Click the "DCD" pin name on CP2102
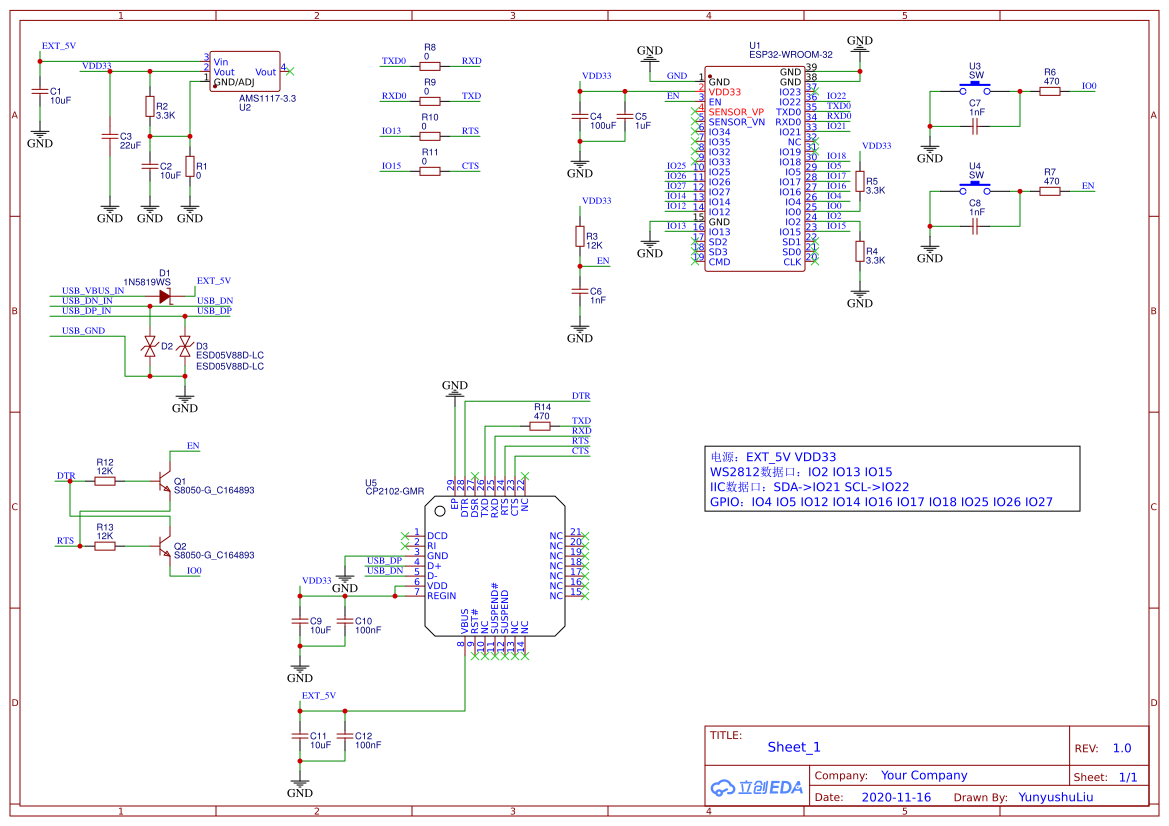The height and width of the screenshot is (826, 1169). (x=438, y=535)
